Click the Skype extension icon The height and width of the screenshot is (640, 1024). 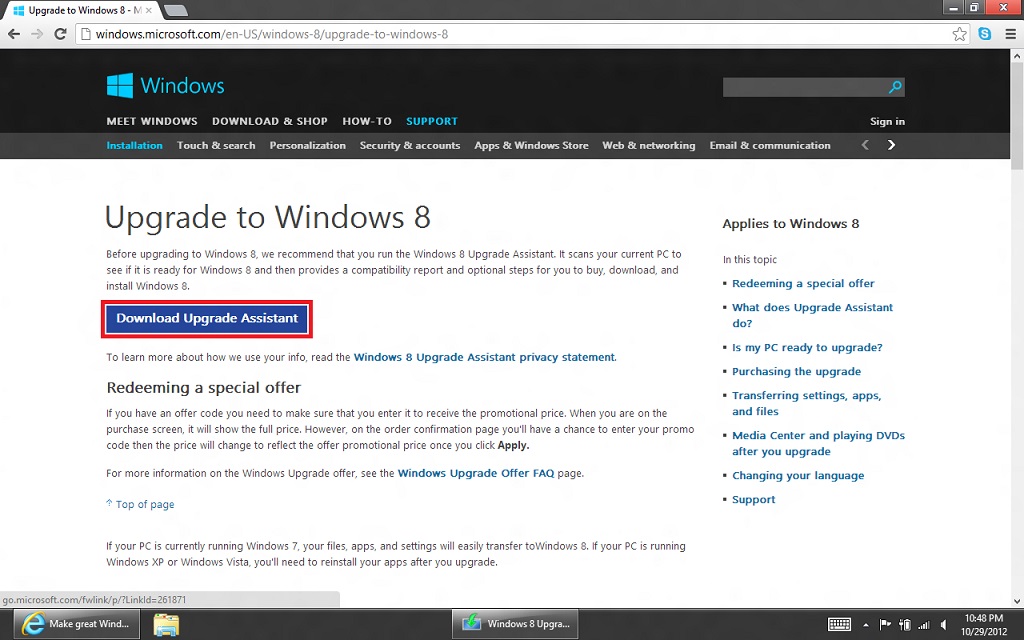click(x=985, y=34)
